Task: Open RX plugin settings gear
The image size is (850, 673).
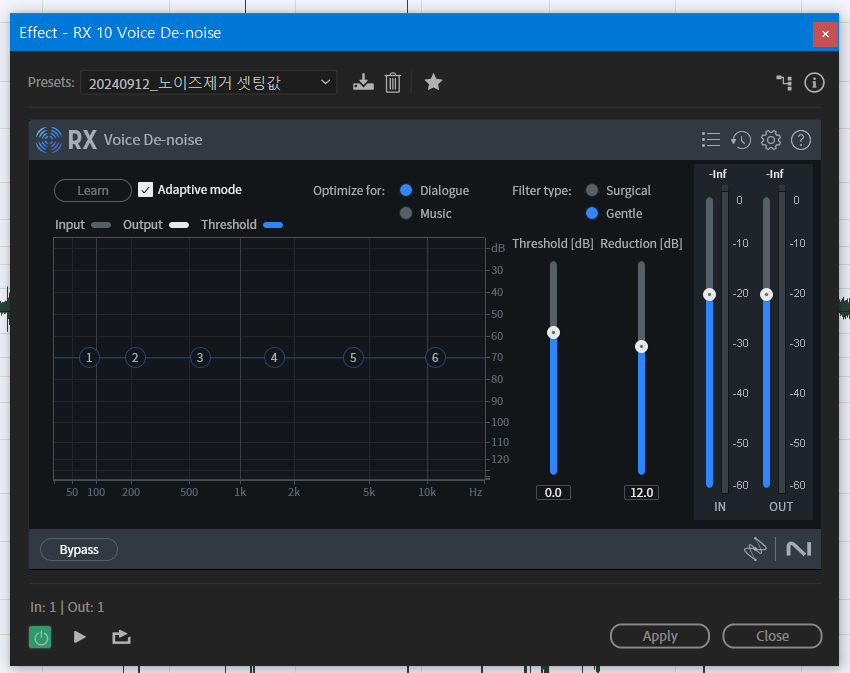Action: pos(771,140)
